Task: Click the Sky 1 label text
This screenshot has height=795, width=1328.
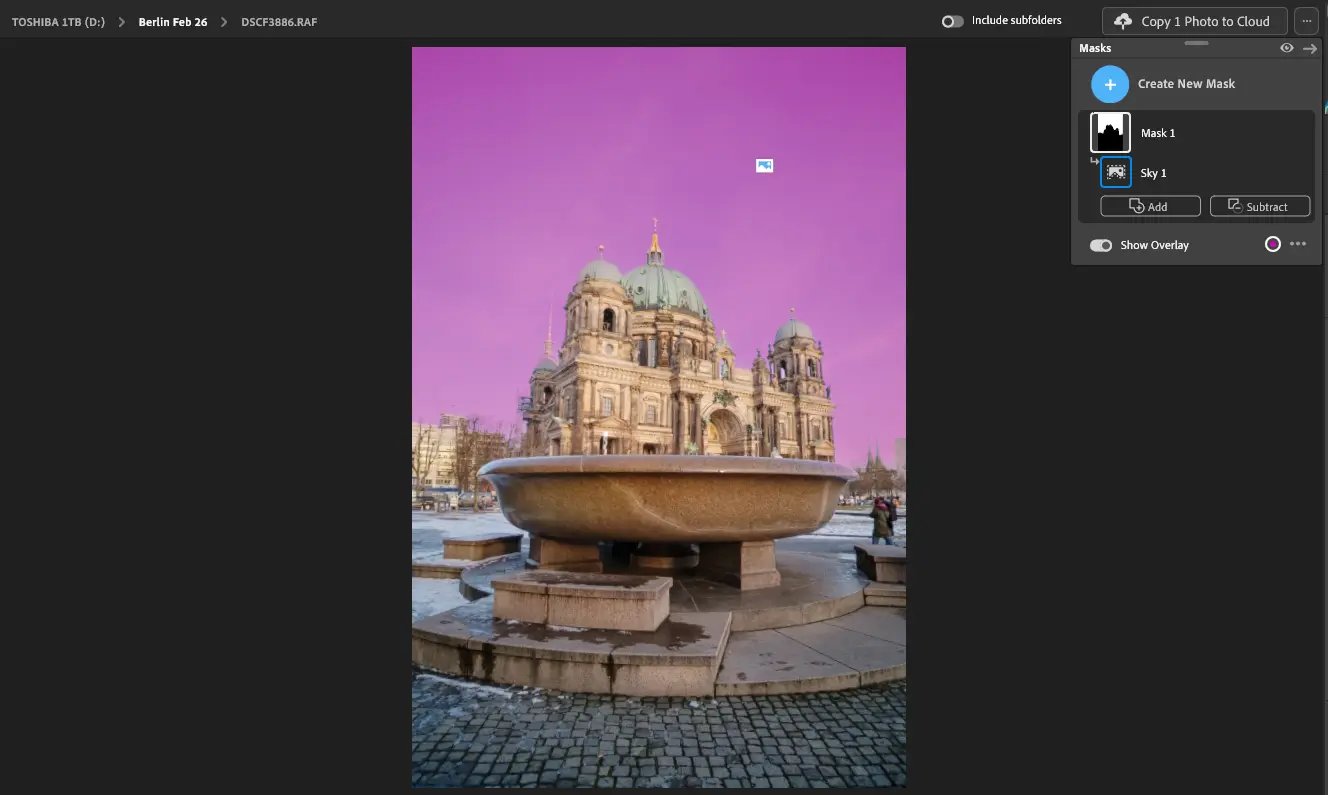Action: point(1154,173)
